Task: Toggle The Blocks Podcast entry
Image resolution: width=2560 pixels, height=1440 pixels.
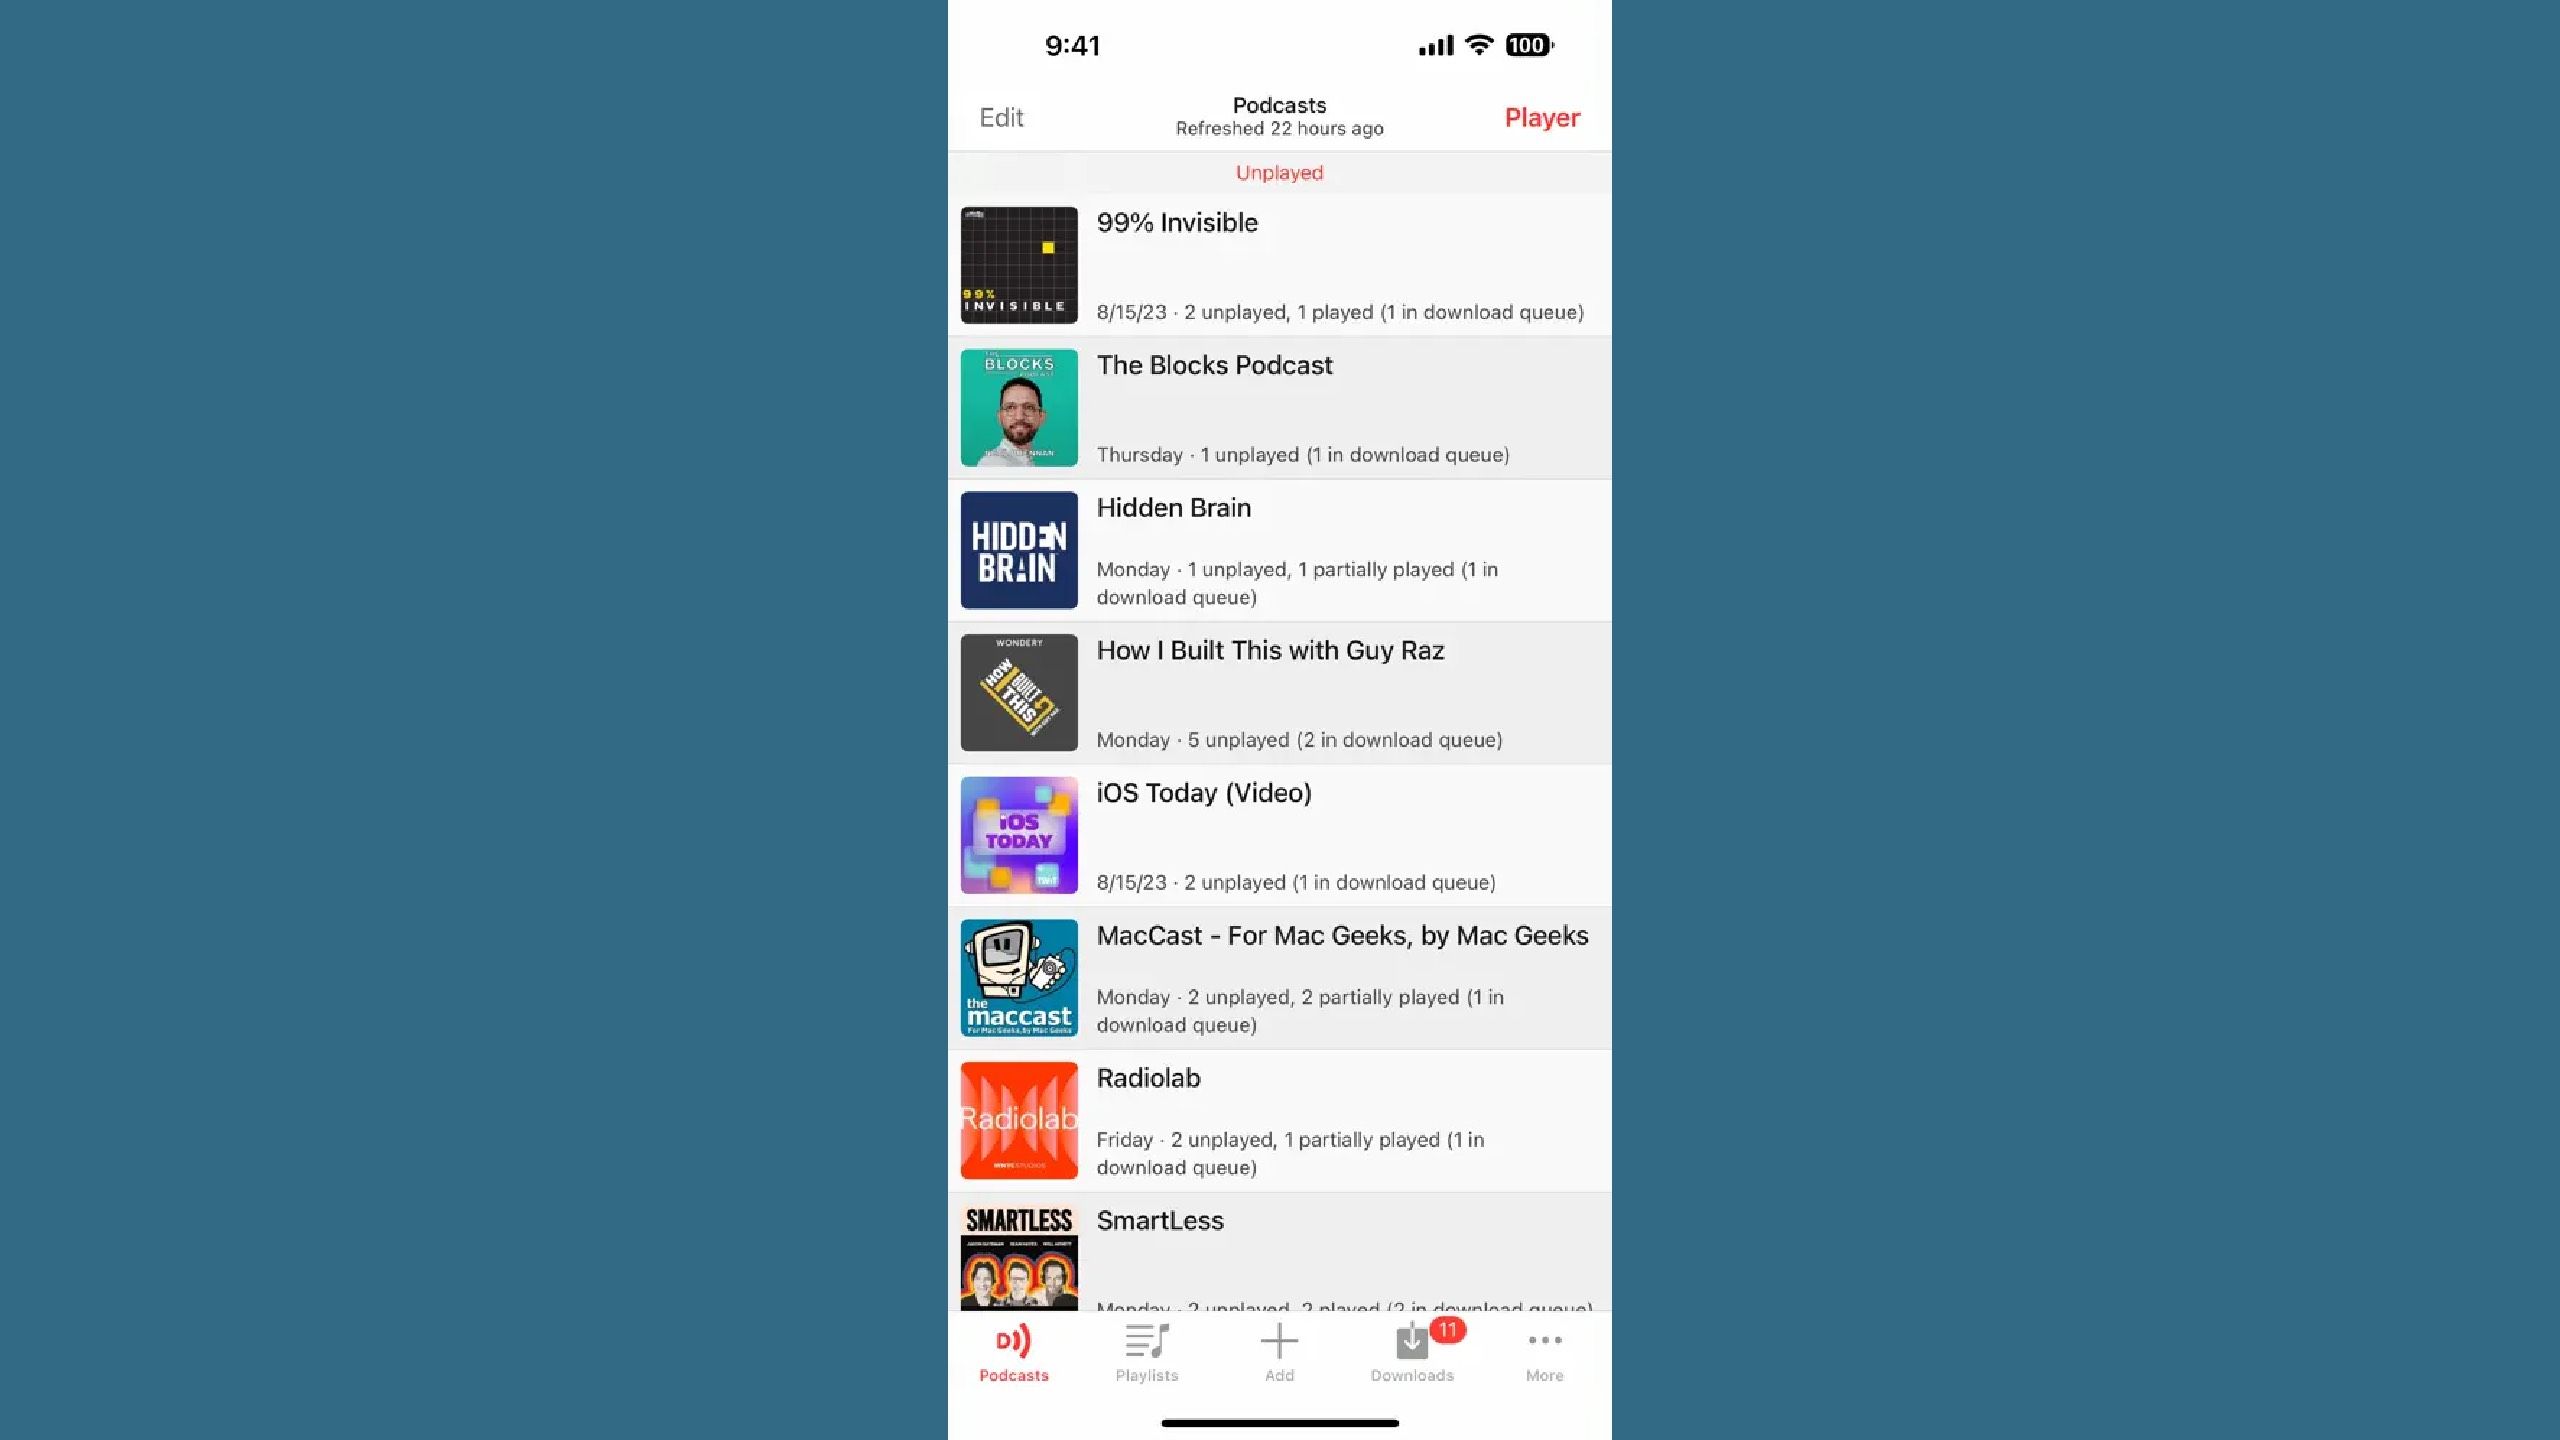Action: 1278,408
